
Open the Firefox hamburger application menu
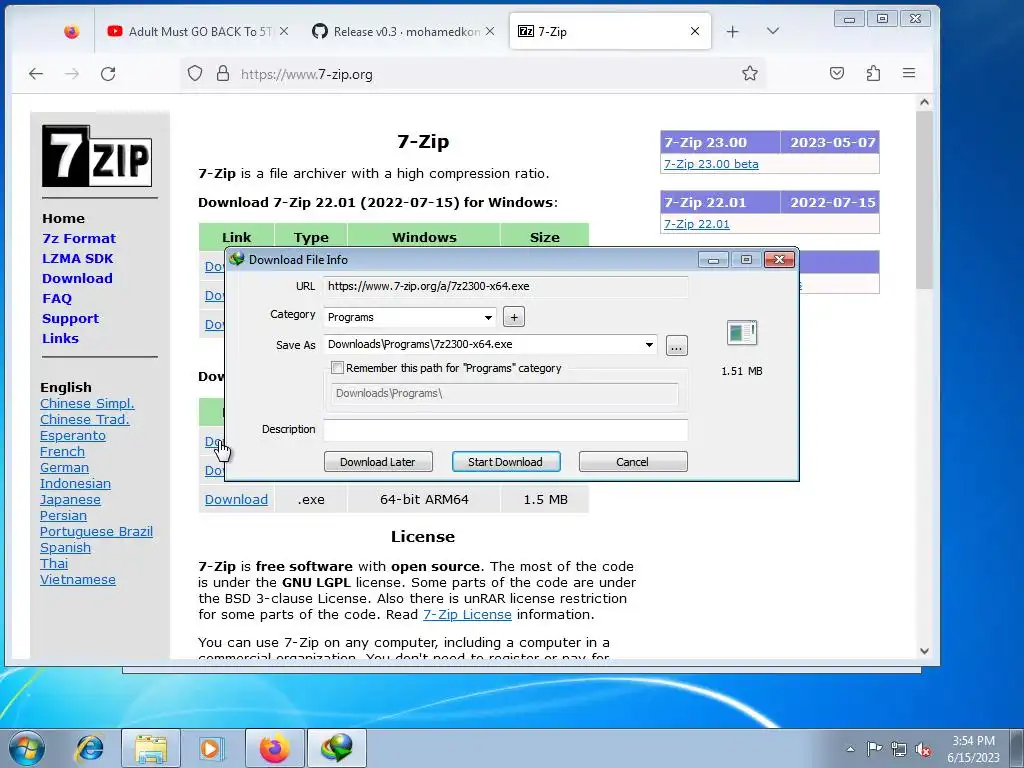pyautogui.click(x=908, y=73)
